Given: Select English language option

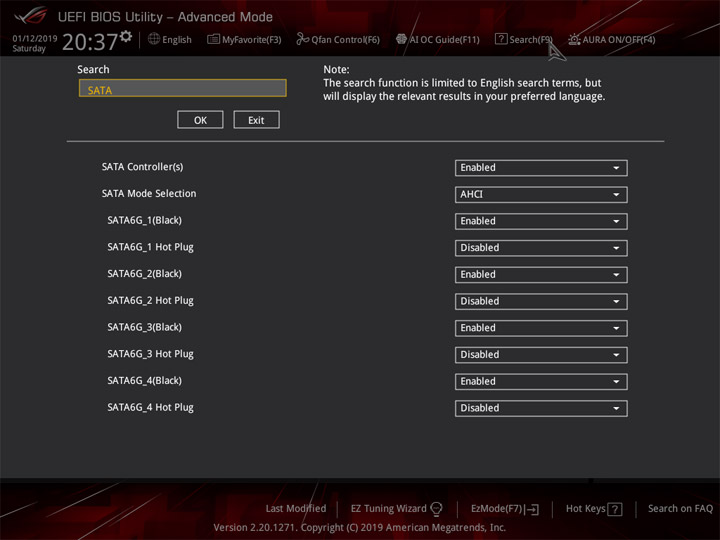Looking at the screenshot, I should (x=177, y=40).
